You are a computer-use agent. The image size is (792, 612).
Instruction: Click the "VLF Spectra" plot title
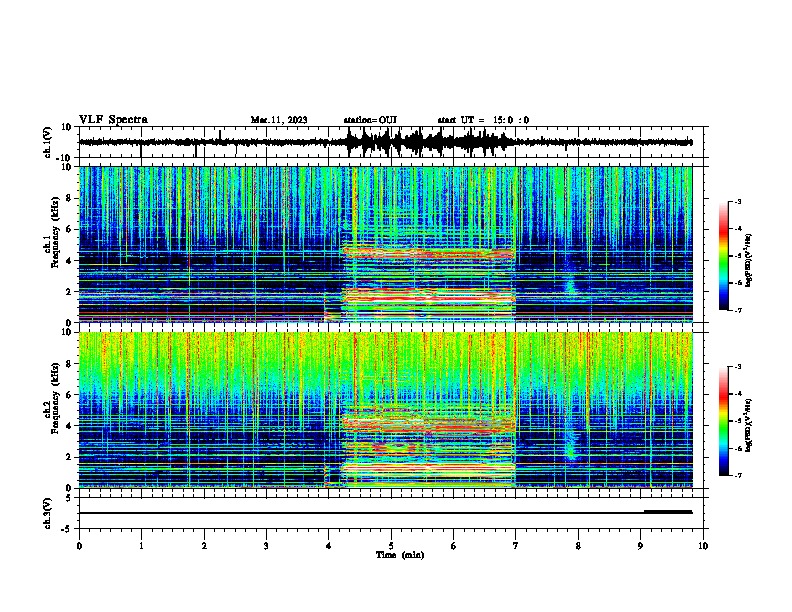pyautogui.click(x=113, y=120)
